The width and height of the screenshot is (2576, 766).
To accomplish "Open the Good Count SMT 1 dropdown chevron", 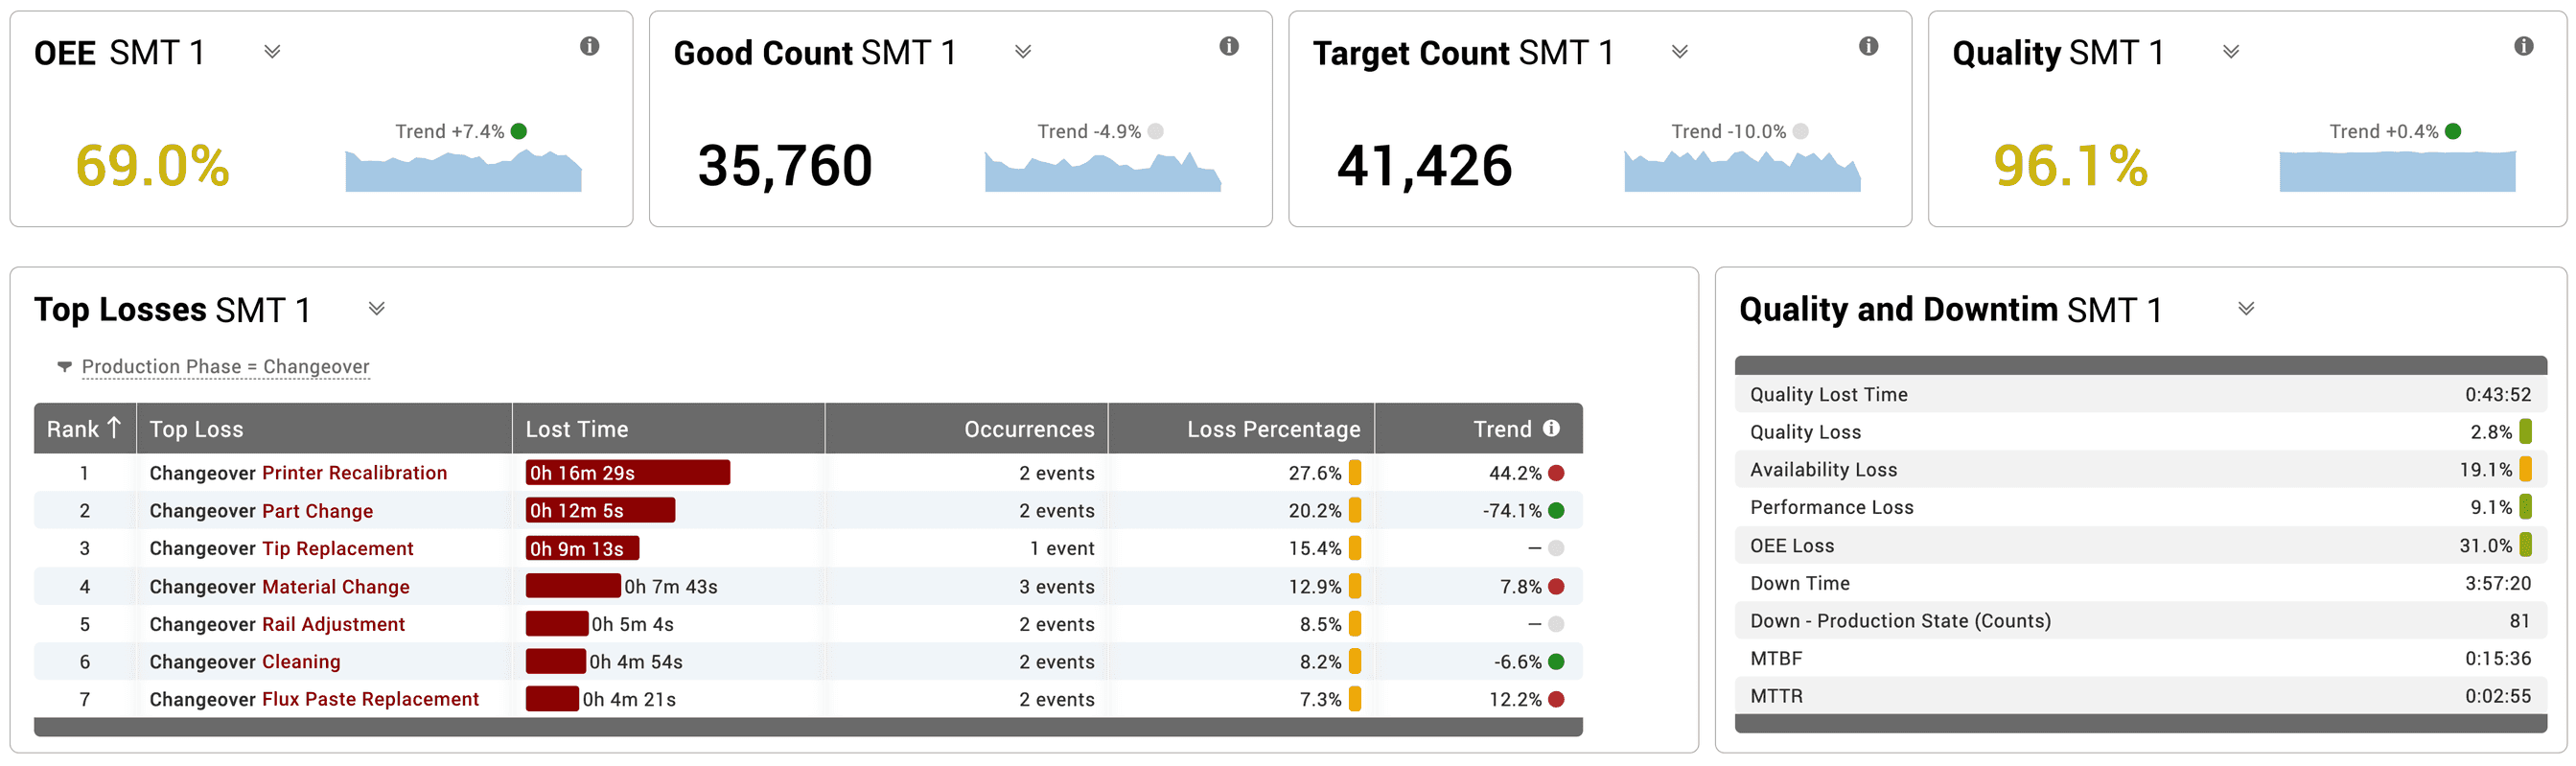I will coord(1022,52).
